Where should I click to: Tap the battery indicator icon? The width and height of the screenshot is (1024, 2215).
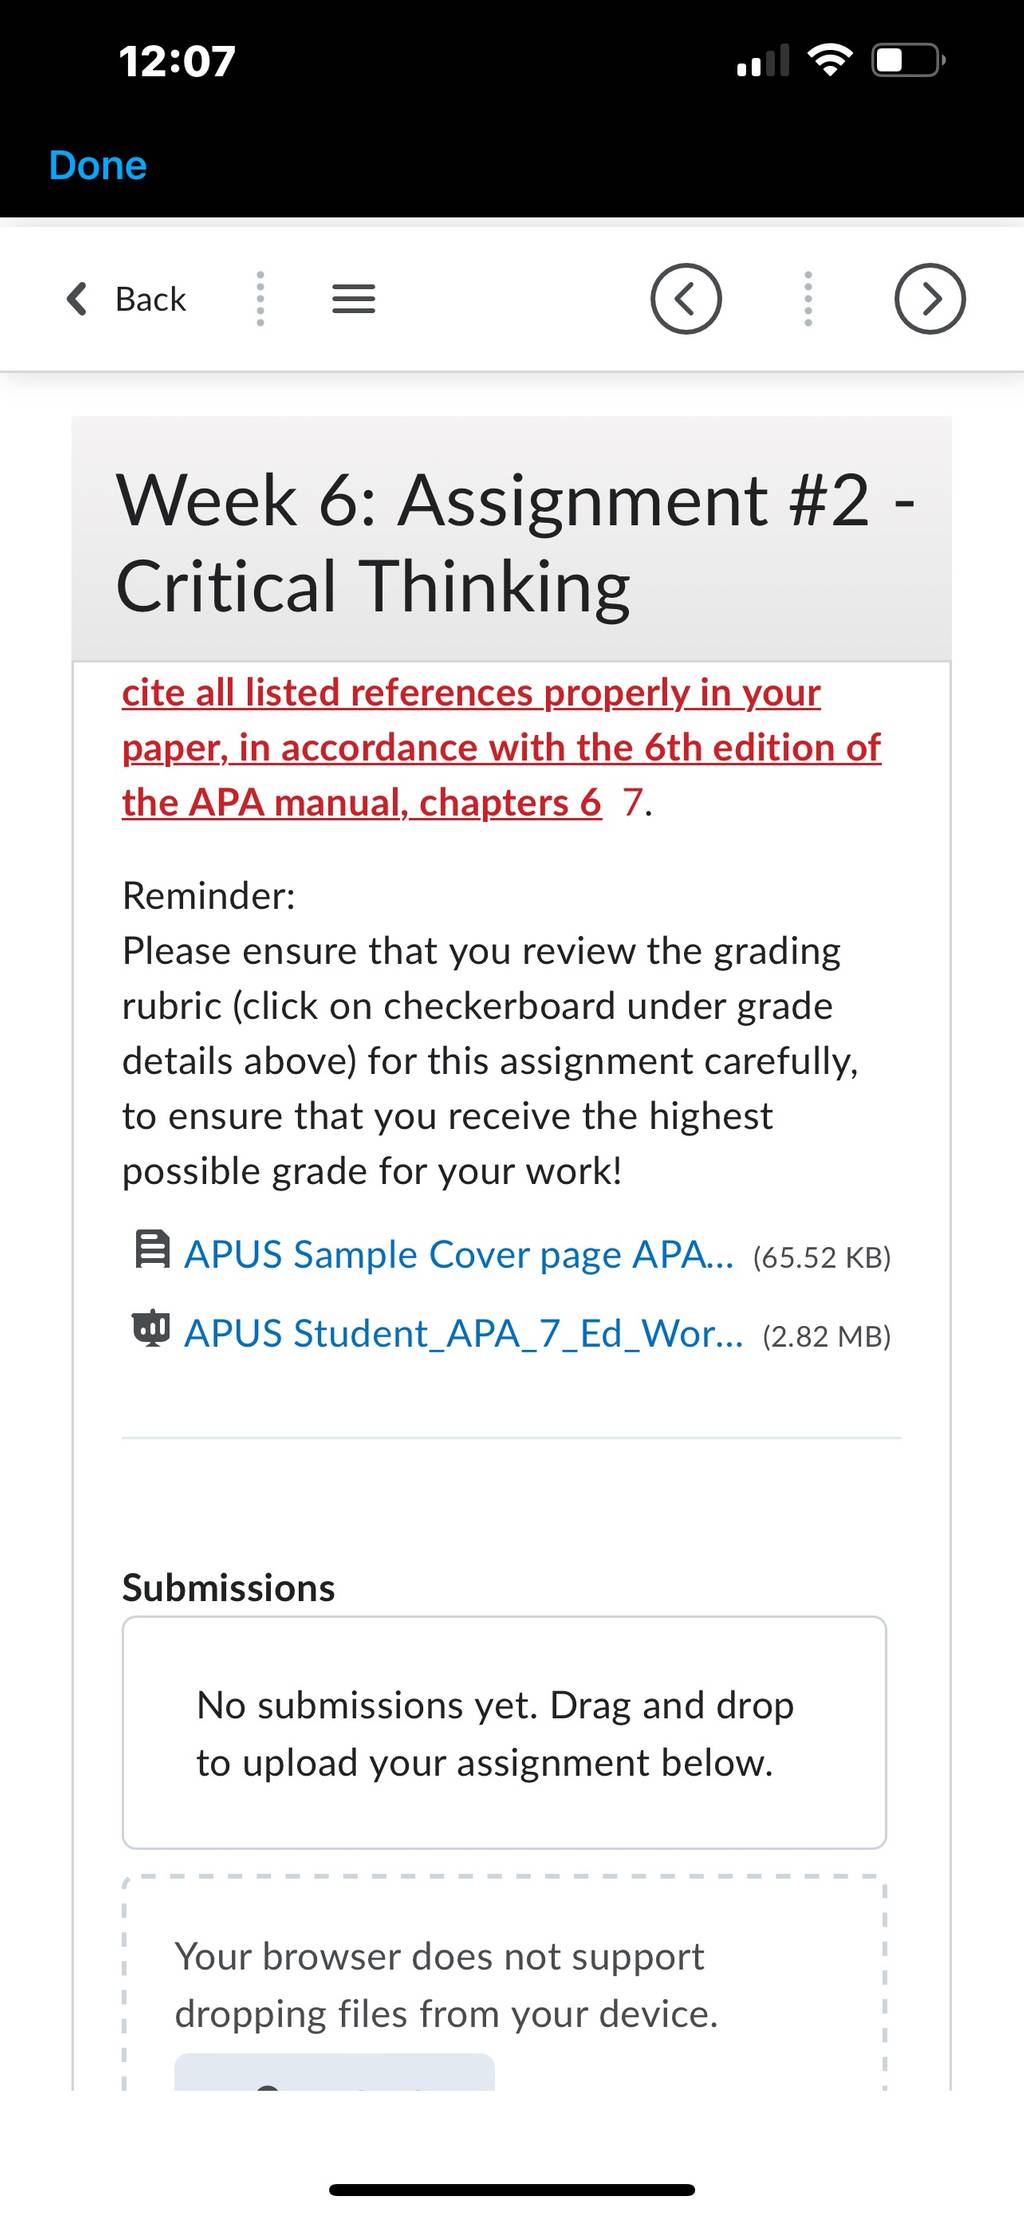909,61
